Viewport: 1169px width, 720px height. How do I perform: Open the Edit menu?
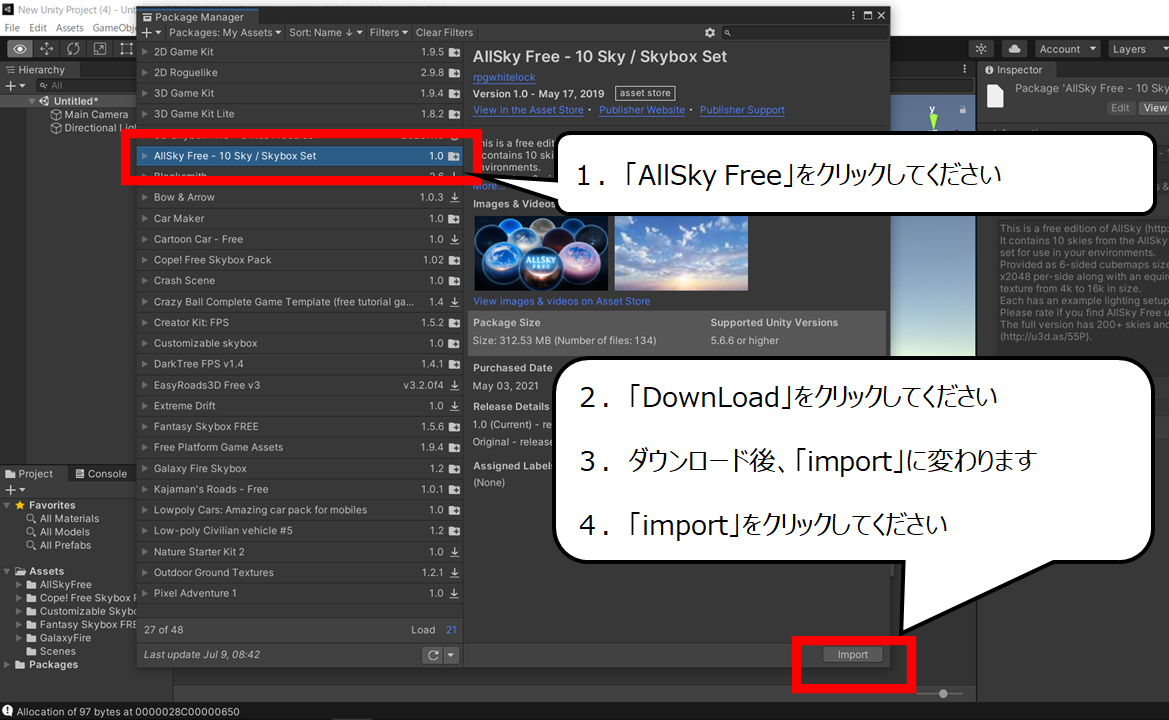[38, 28]
